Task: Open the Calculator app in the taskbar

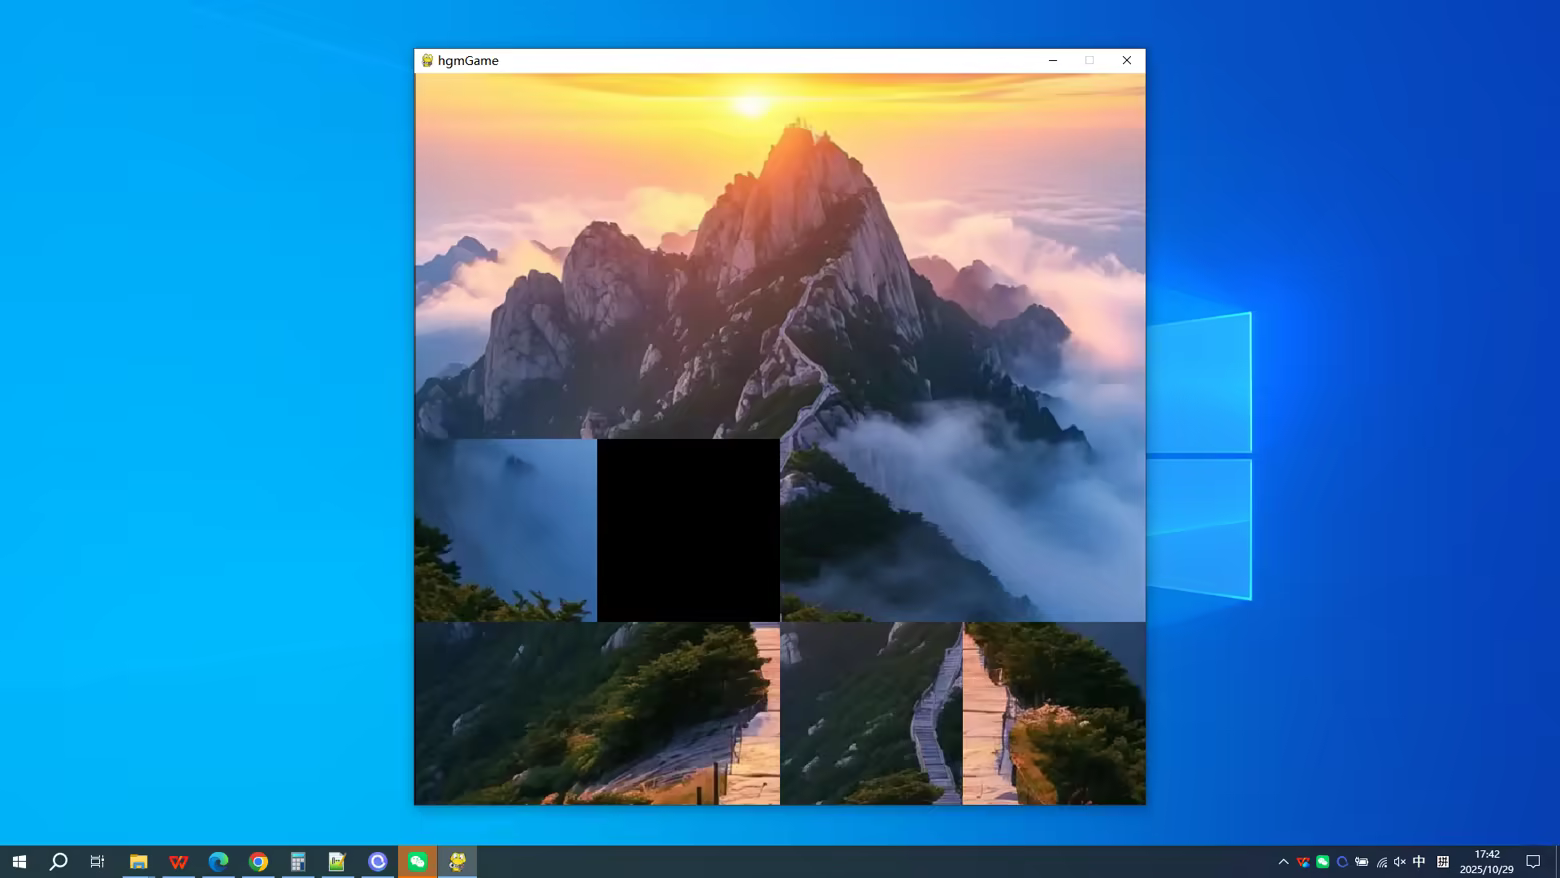Action: 298,861
